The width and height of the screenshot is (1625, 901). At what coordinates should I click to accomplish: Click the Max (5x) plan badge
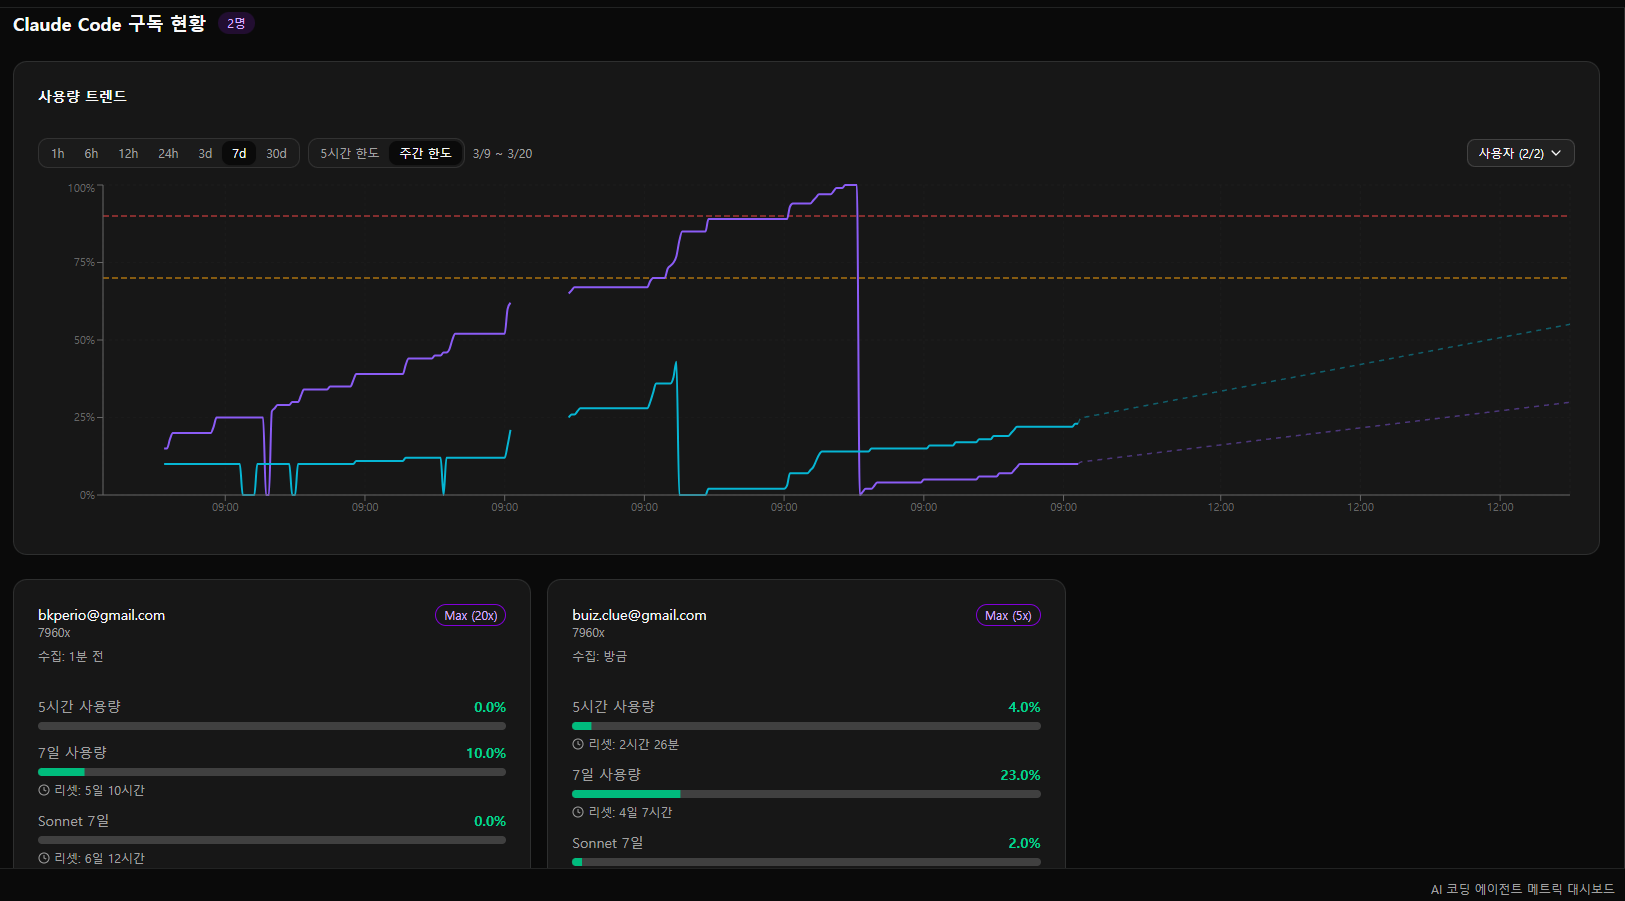pos(1008,615)
